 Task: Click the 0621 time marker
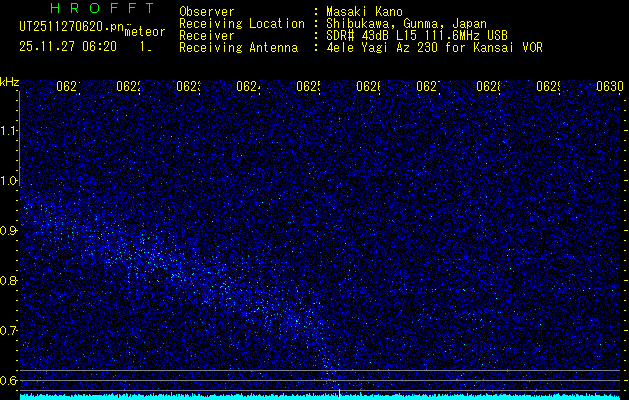pyautogui.click(x=68, y=86)
